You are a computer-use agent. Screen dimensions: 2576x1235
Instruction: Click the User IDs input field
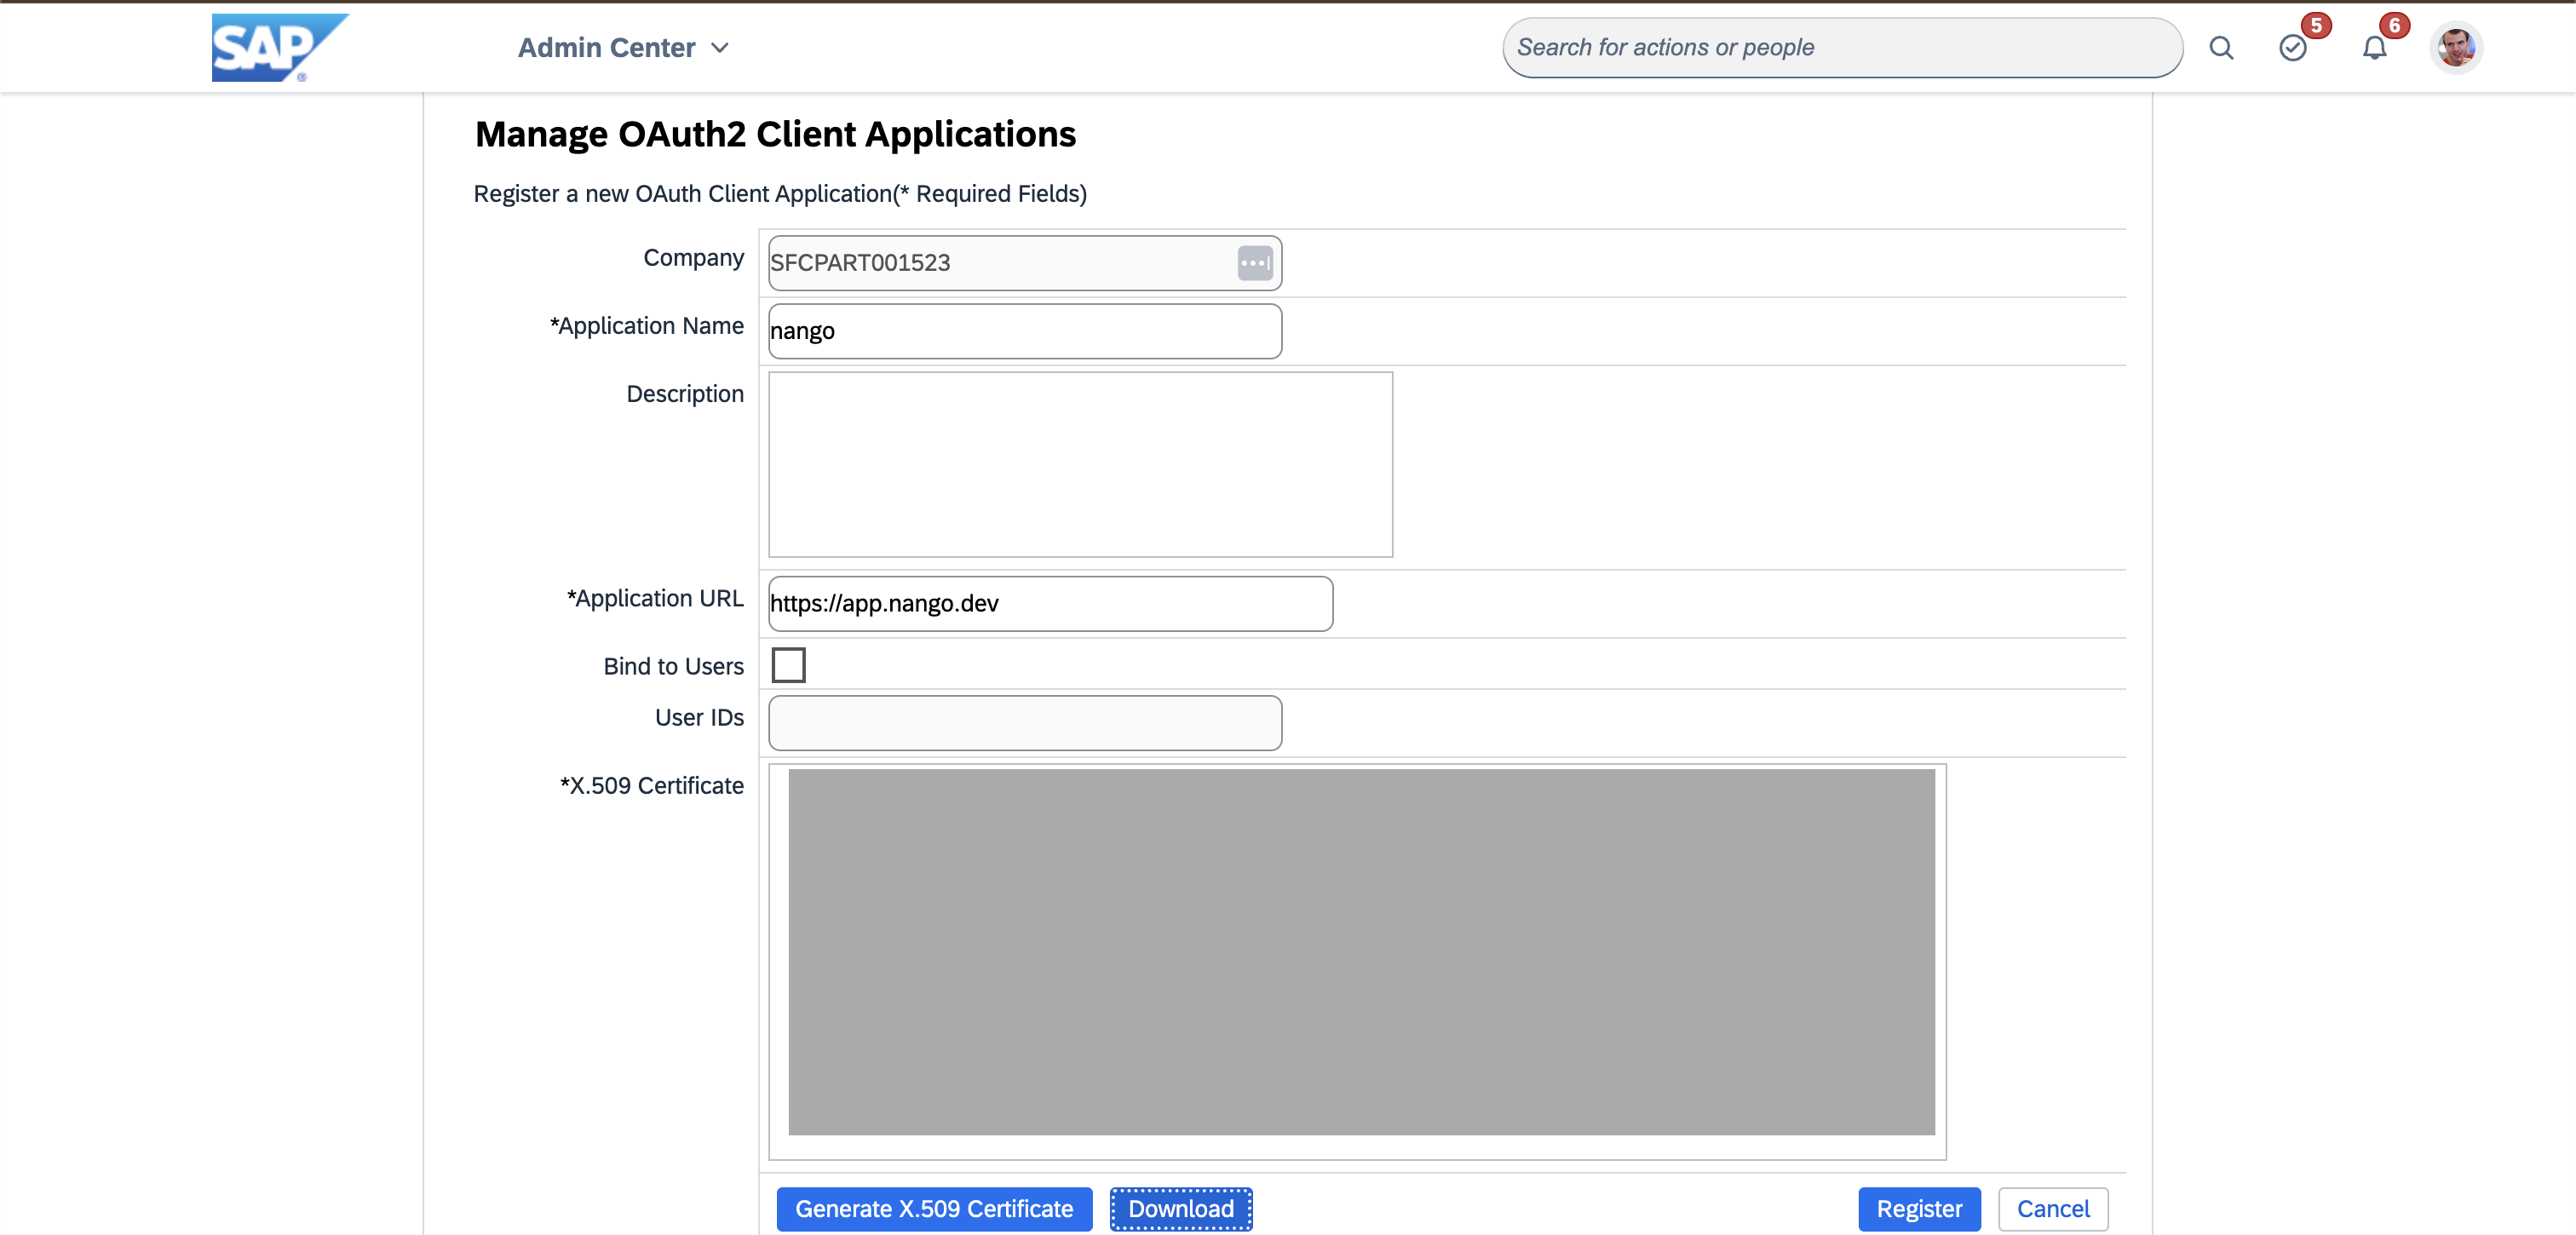pyautogui.click(x=1025, y=723)
